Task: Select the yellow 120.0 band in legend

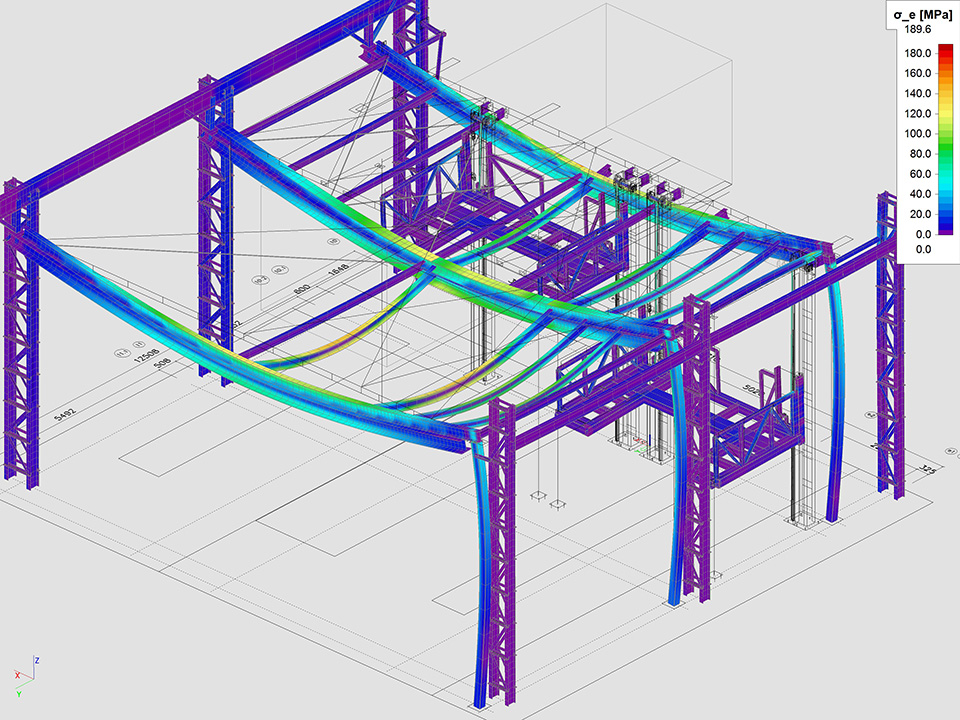Action: coord(946,113)
